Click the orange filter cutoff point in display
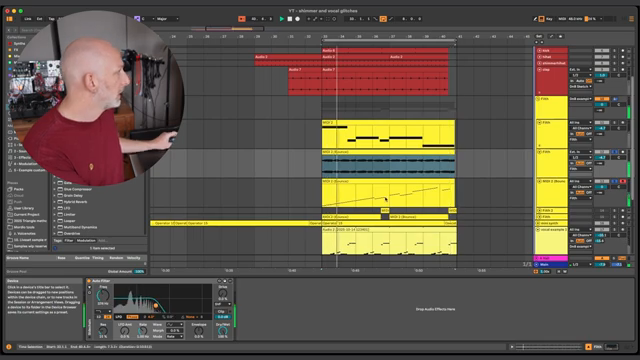640x360 pixels. pyautogui.click(x=156, y=305)
